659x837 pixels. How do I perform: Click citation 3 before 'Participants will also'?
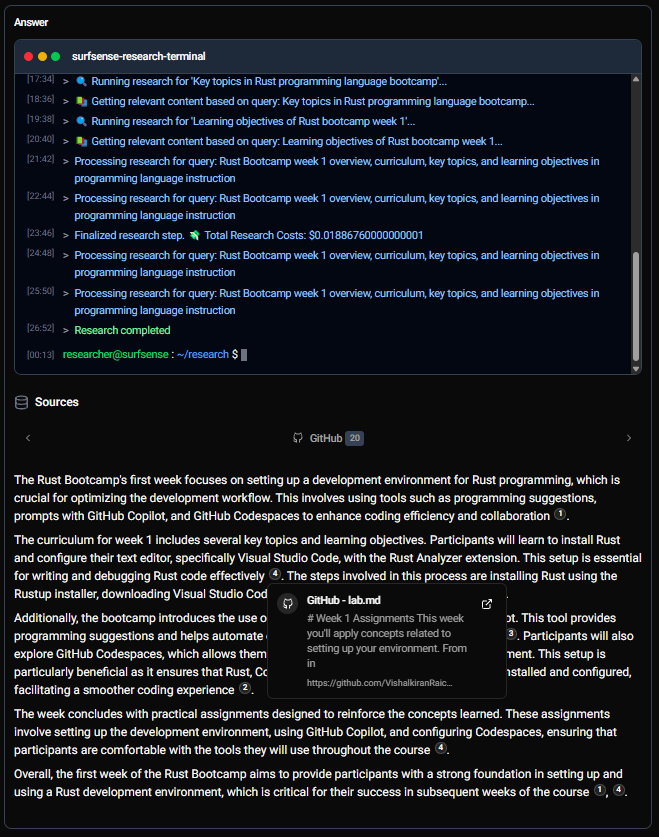point(511,634)
